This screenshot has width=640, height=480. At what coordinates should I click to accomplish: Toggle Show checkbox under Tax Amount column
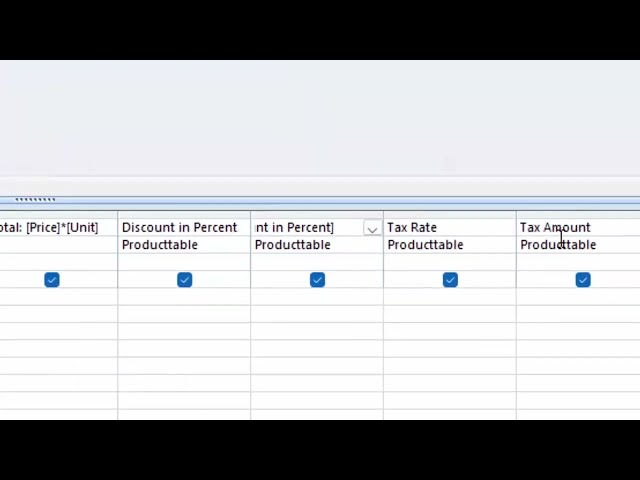[583, 280]
